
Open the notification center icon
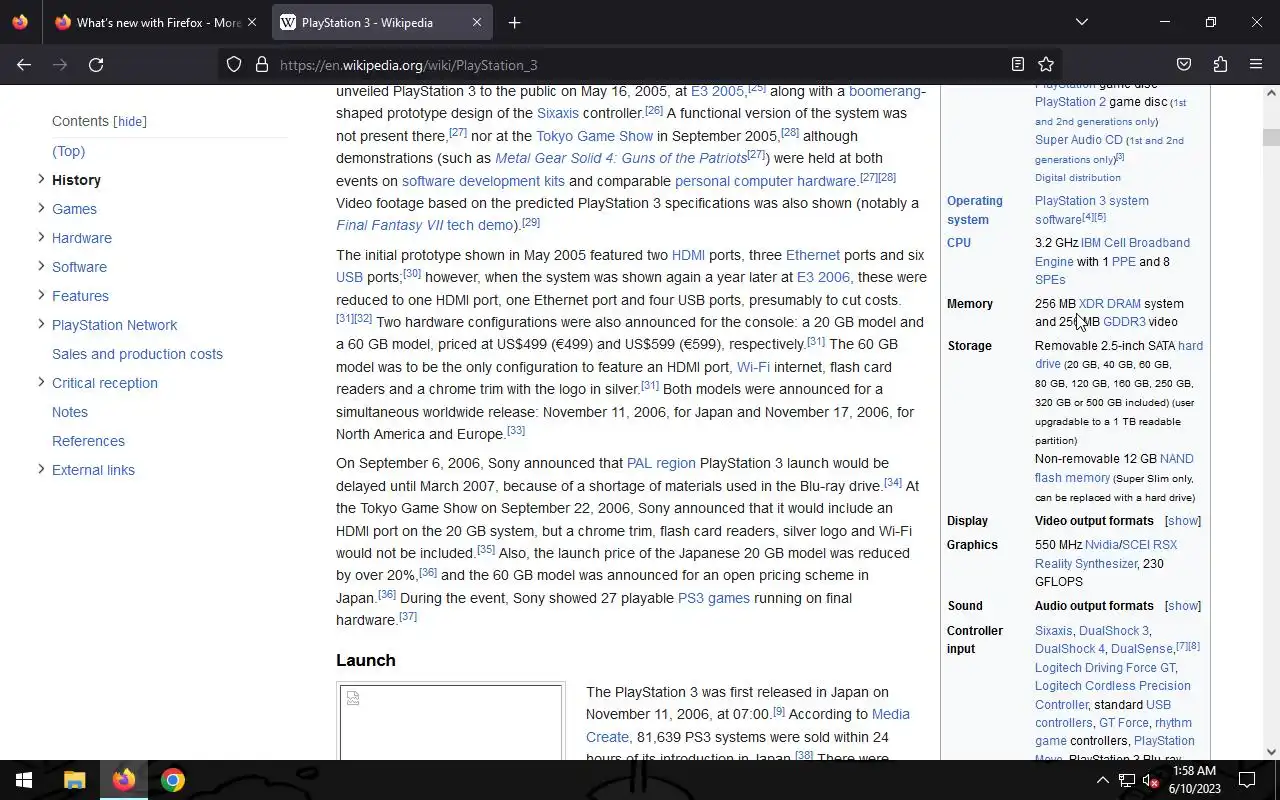click(1247, 780)
